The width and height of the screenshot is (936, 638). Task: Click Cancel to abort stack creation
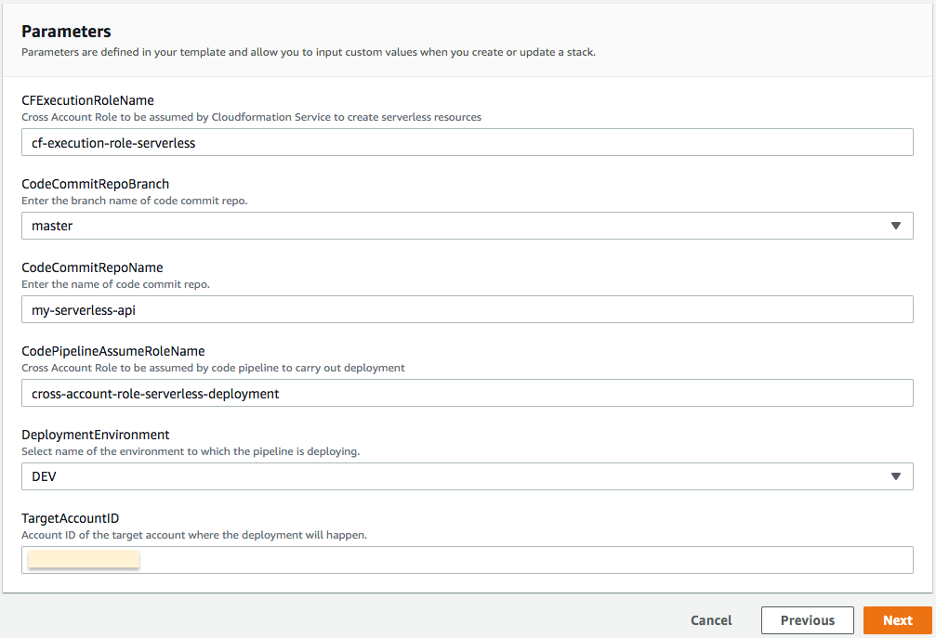point(711,620)
